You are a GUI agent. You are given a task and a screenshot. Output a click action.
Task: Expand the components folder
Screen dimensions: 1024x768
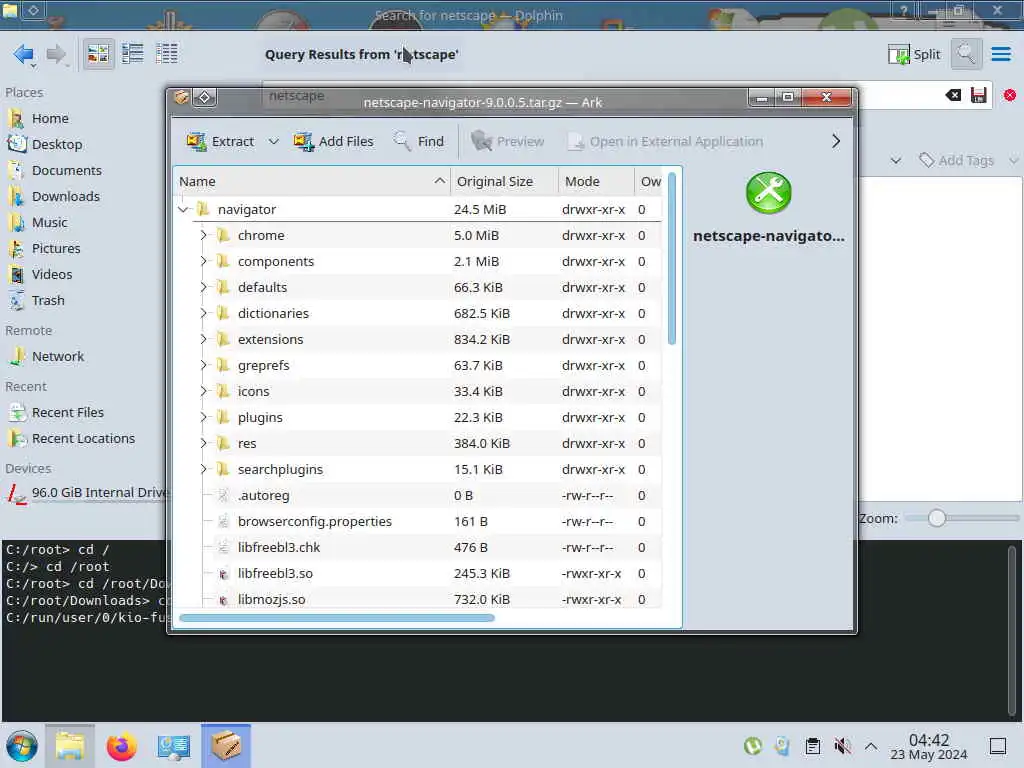[203, 261]
